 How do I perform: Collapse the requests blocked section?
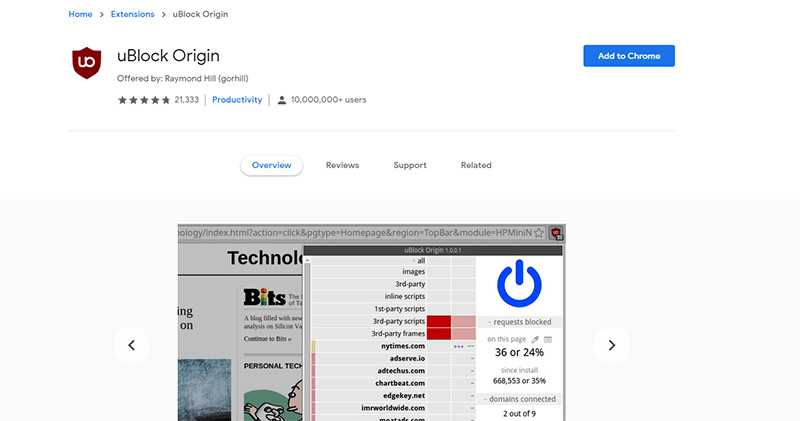[519, 322]
